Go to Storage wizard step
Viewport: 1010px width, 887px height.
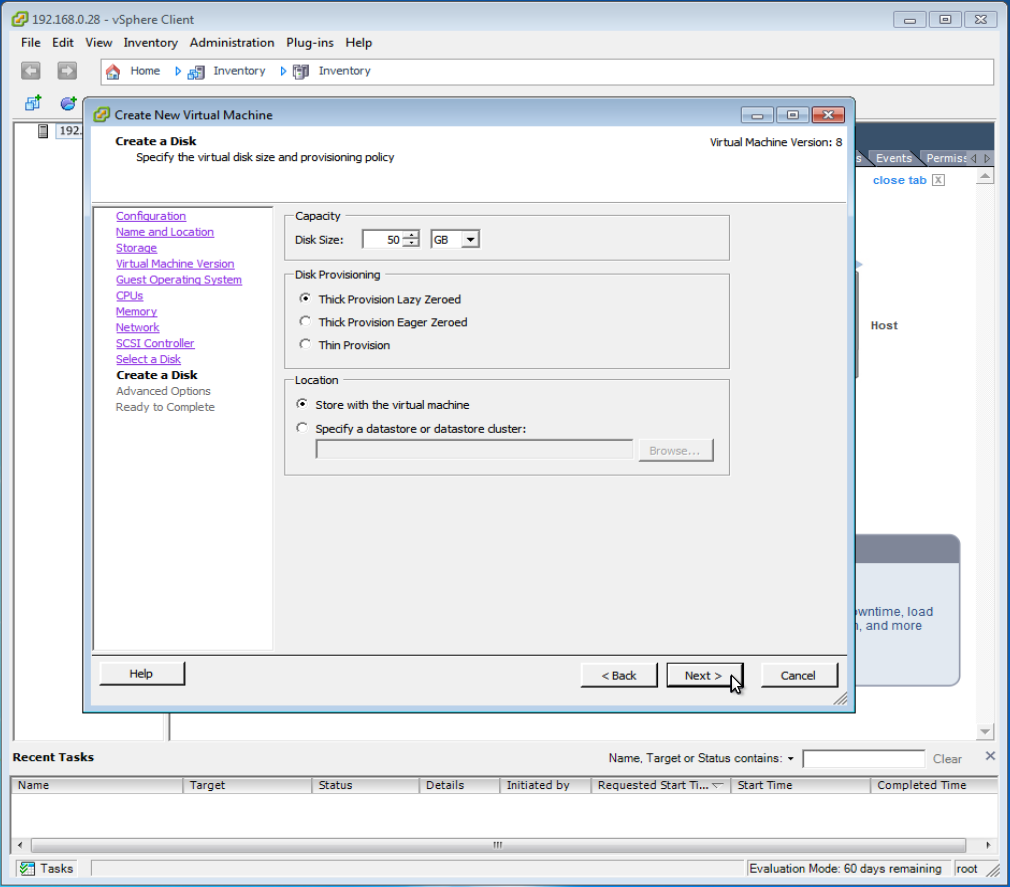[137, 248]
